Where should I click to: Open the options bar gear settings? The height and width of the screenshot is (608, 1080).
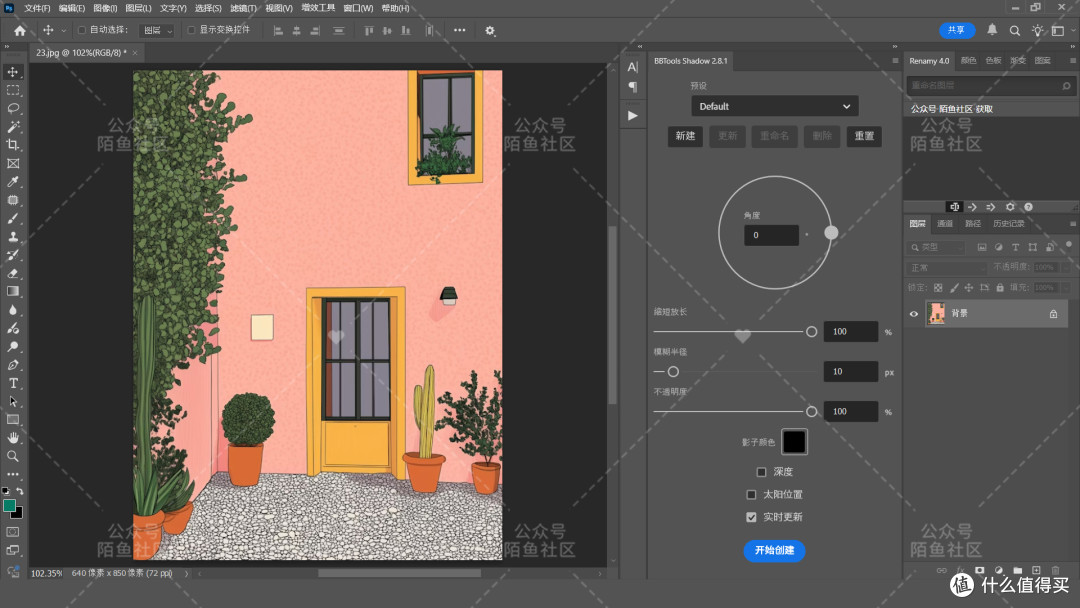point(490,30)
